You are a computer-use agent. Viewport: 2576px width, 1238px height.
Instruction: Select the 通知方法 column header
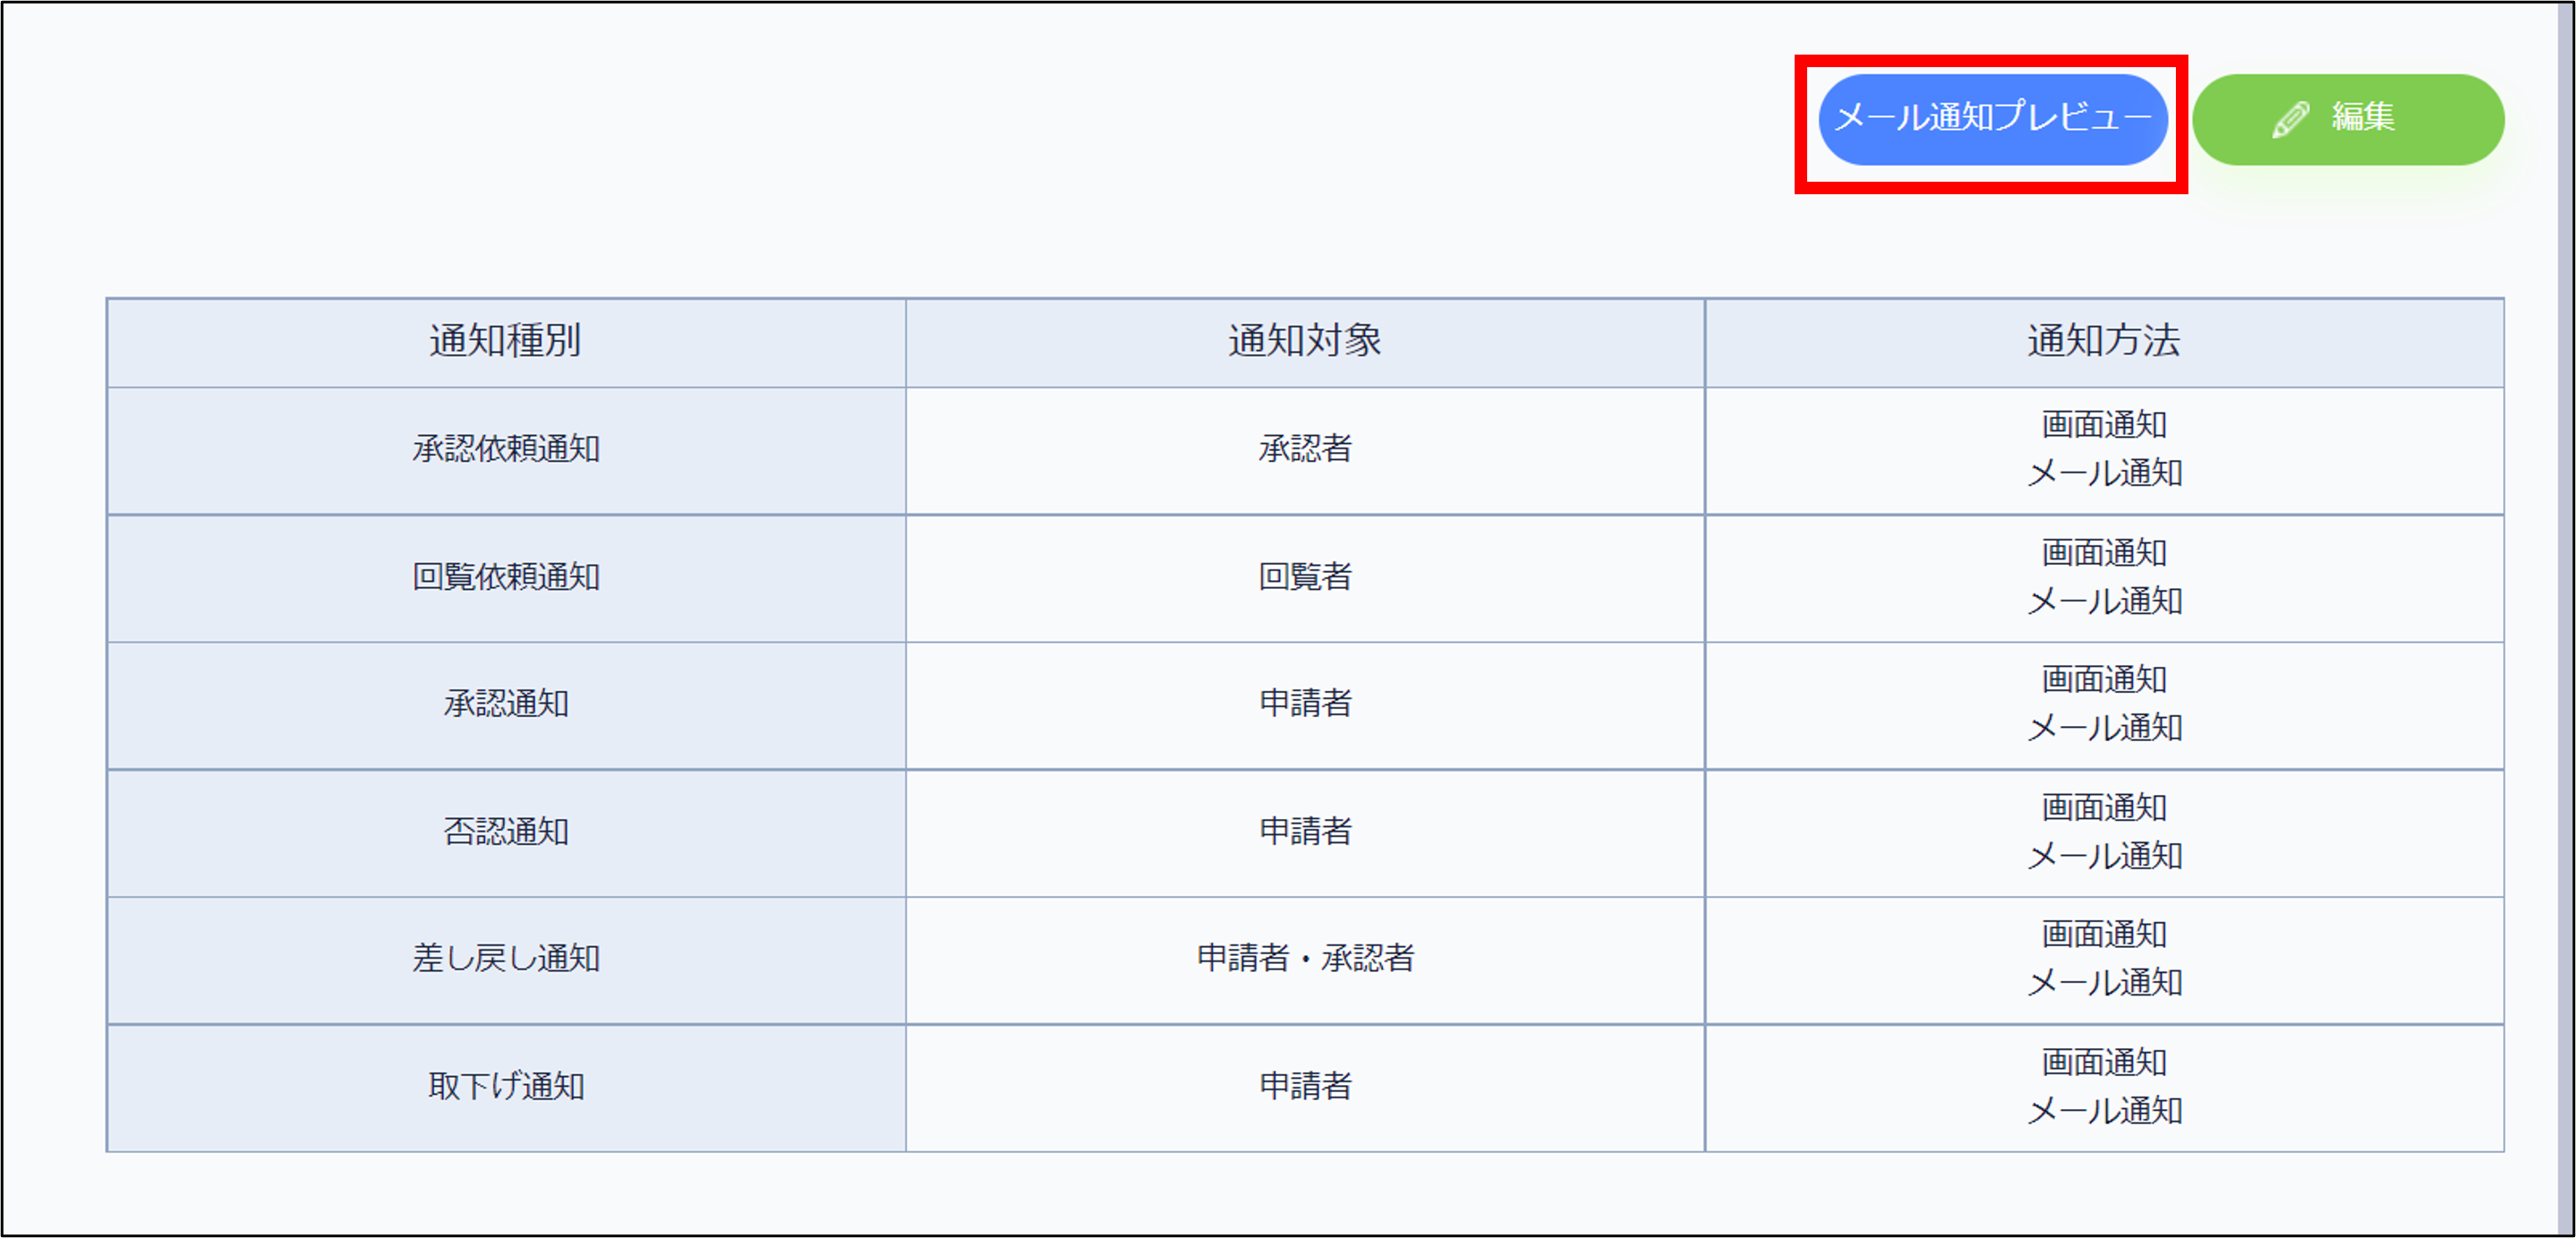coord(2103,341)
